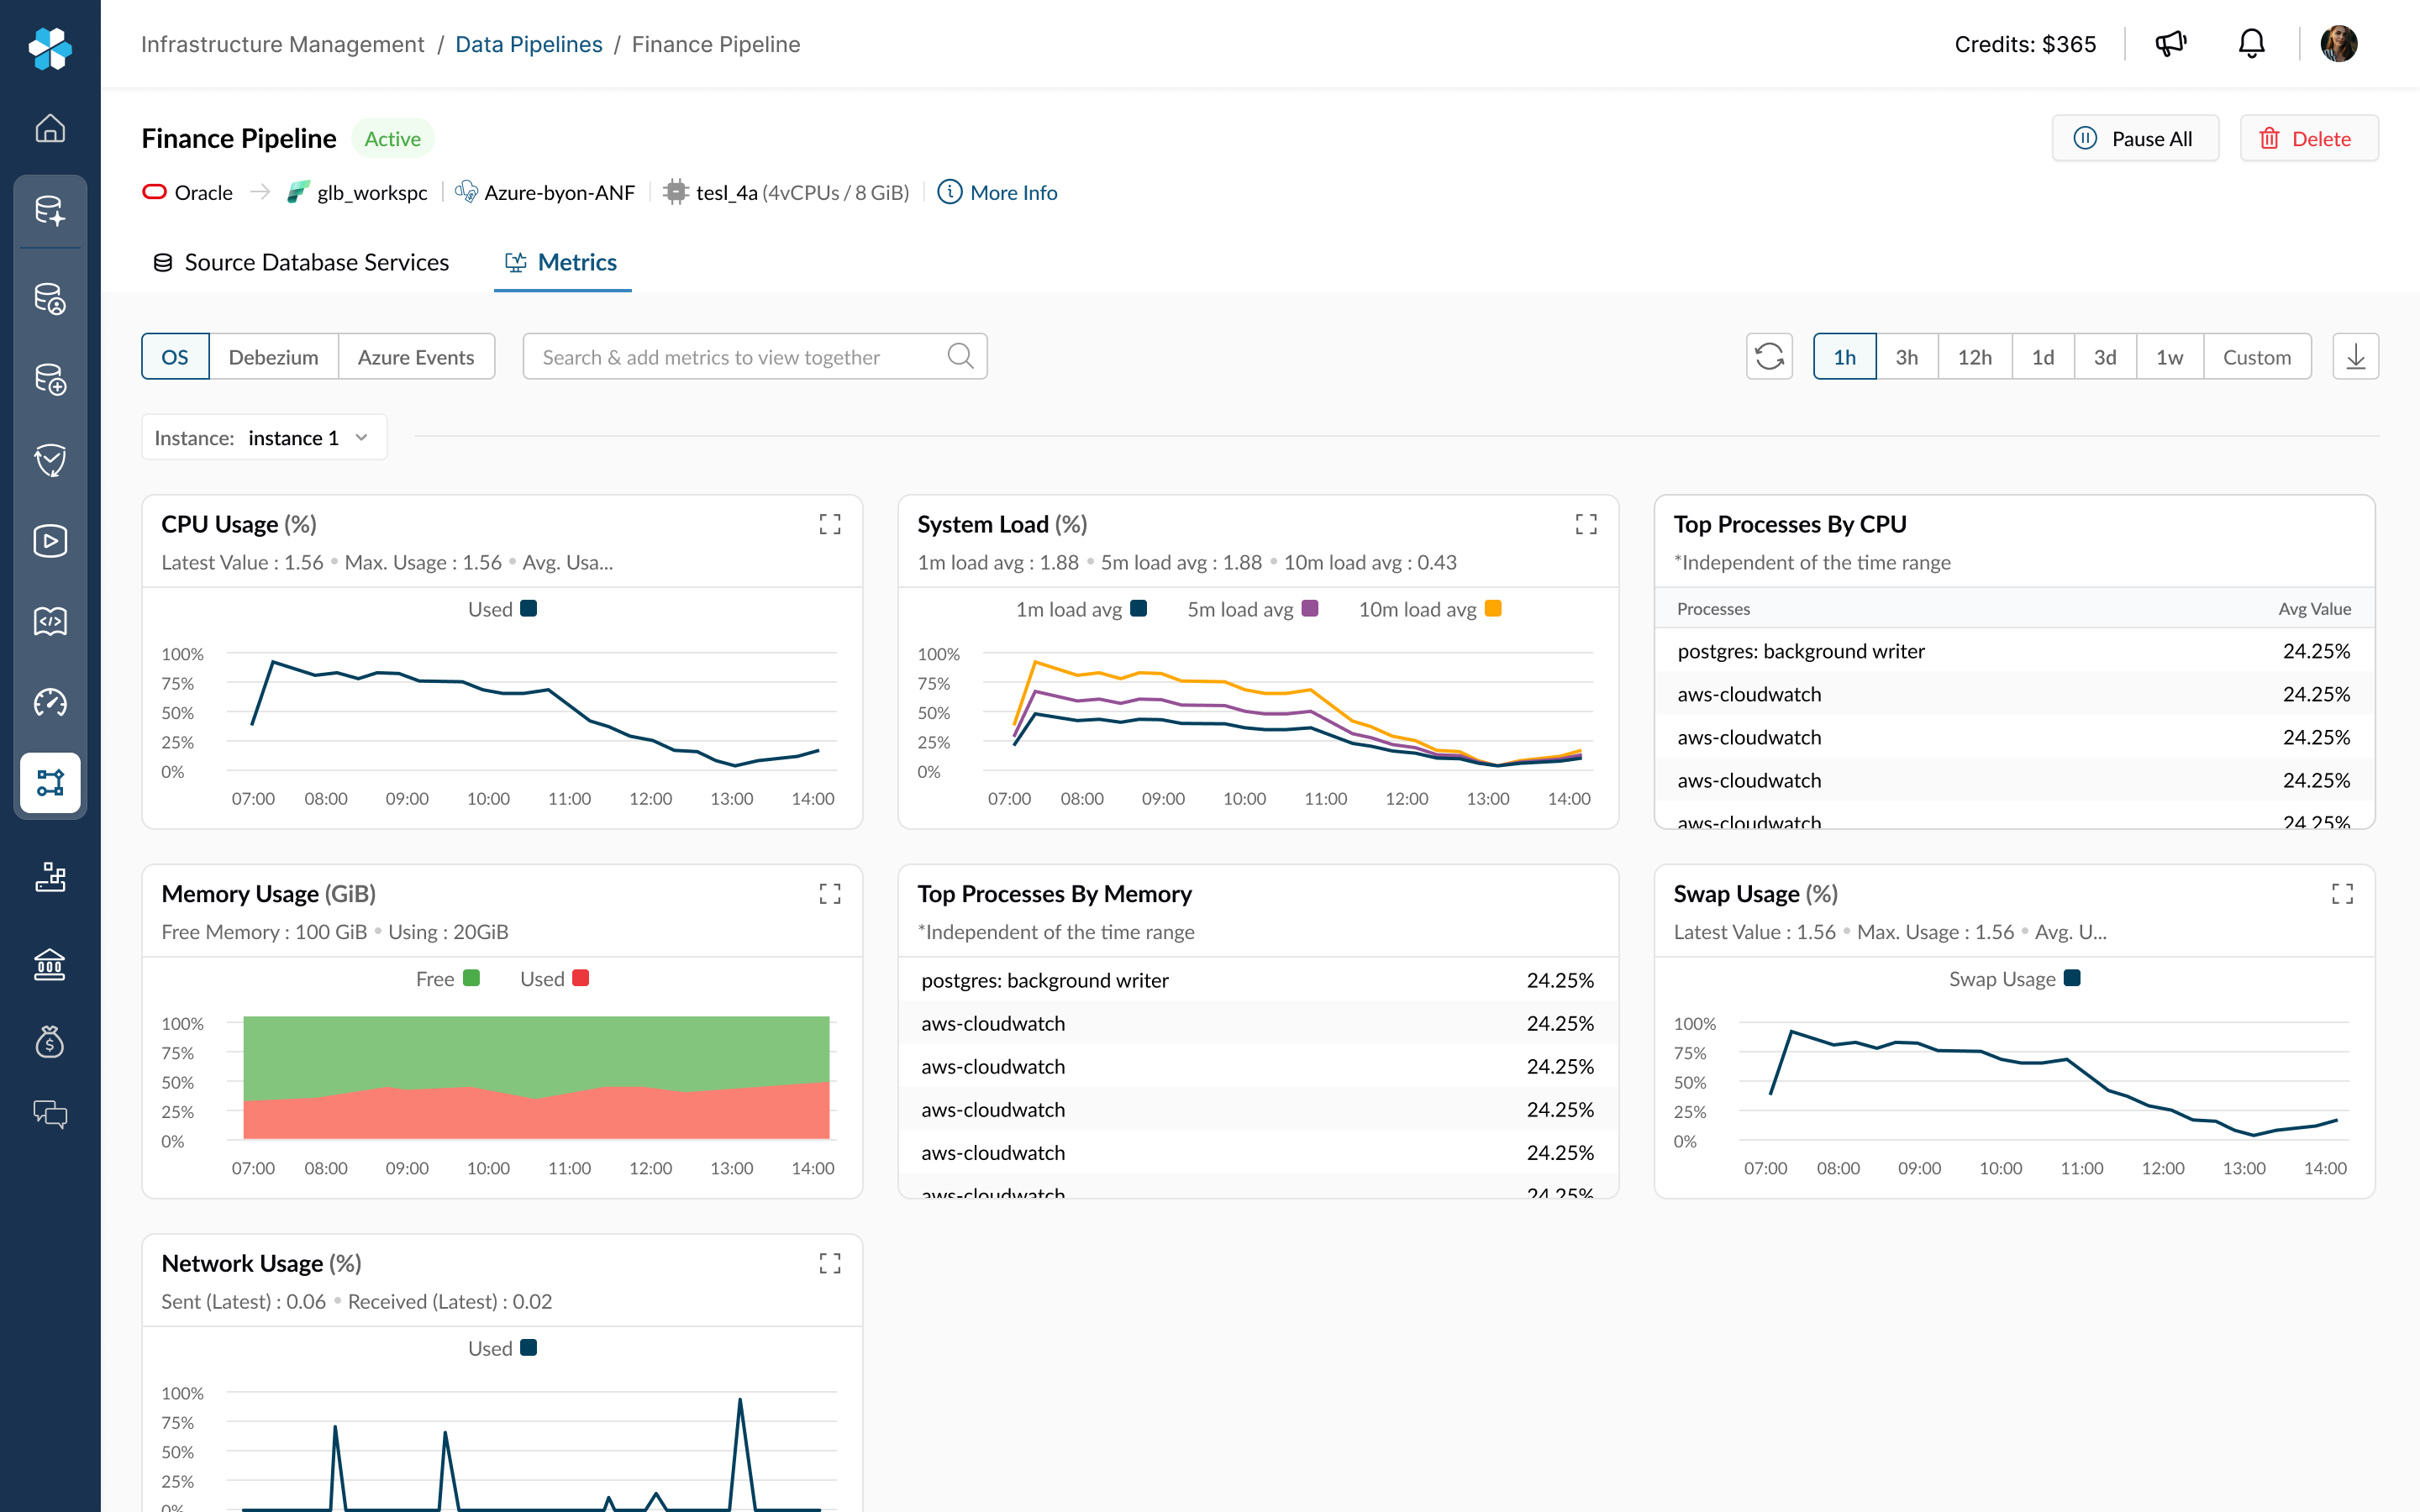Open the billing money bag icon
Screen dimensions: 2420x1512
pyautogui.click(x=50, y=1043)
